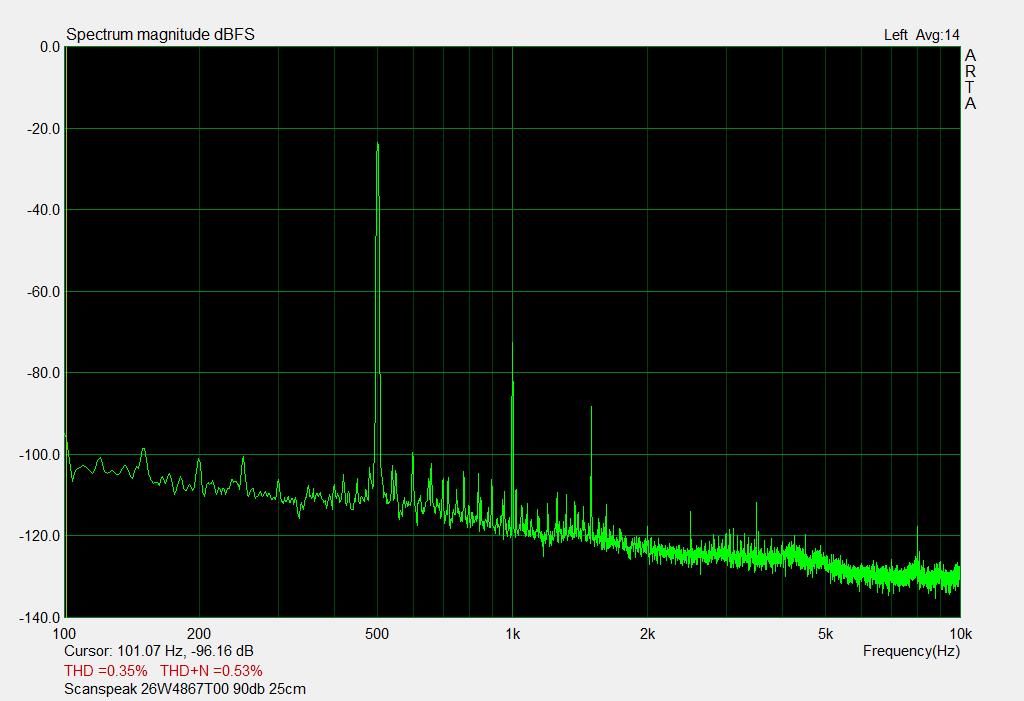
Task: Click the 500 Hz fundamental peak tip
Action: (377, 145)
